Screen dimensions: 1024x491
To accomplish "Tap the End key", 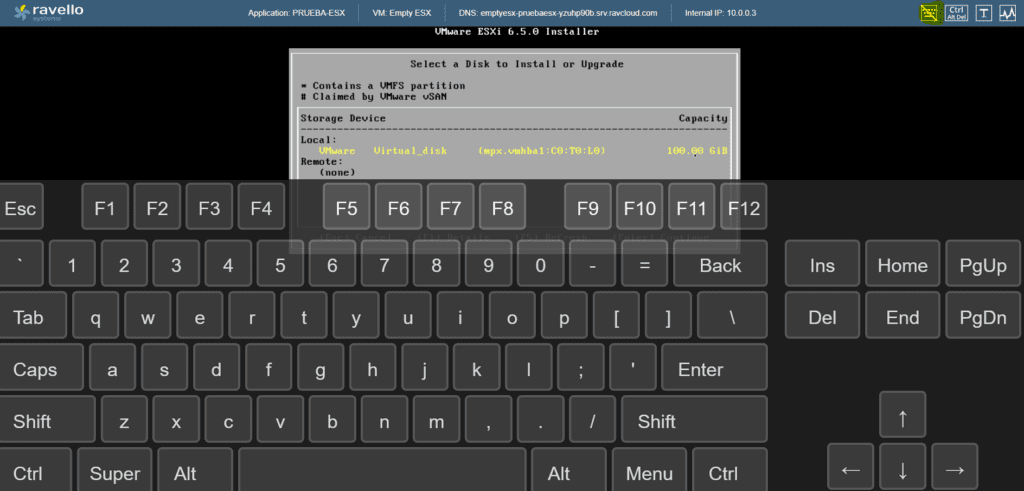I will click(x=903, y=315).
